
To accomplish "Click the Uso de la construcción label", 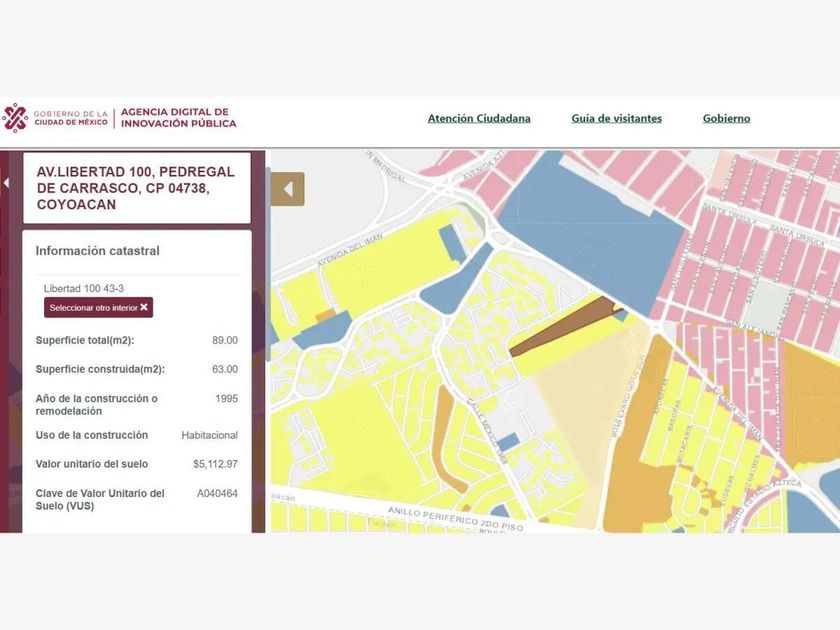I will pyautogui.click(x=92, y=435).
